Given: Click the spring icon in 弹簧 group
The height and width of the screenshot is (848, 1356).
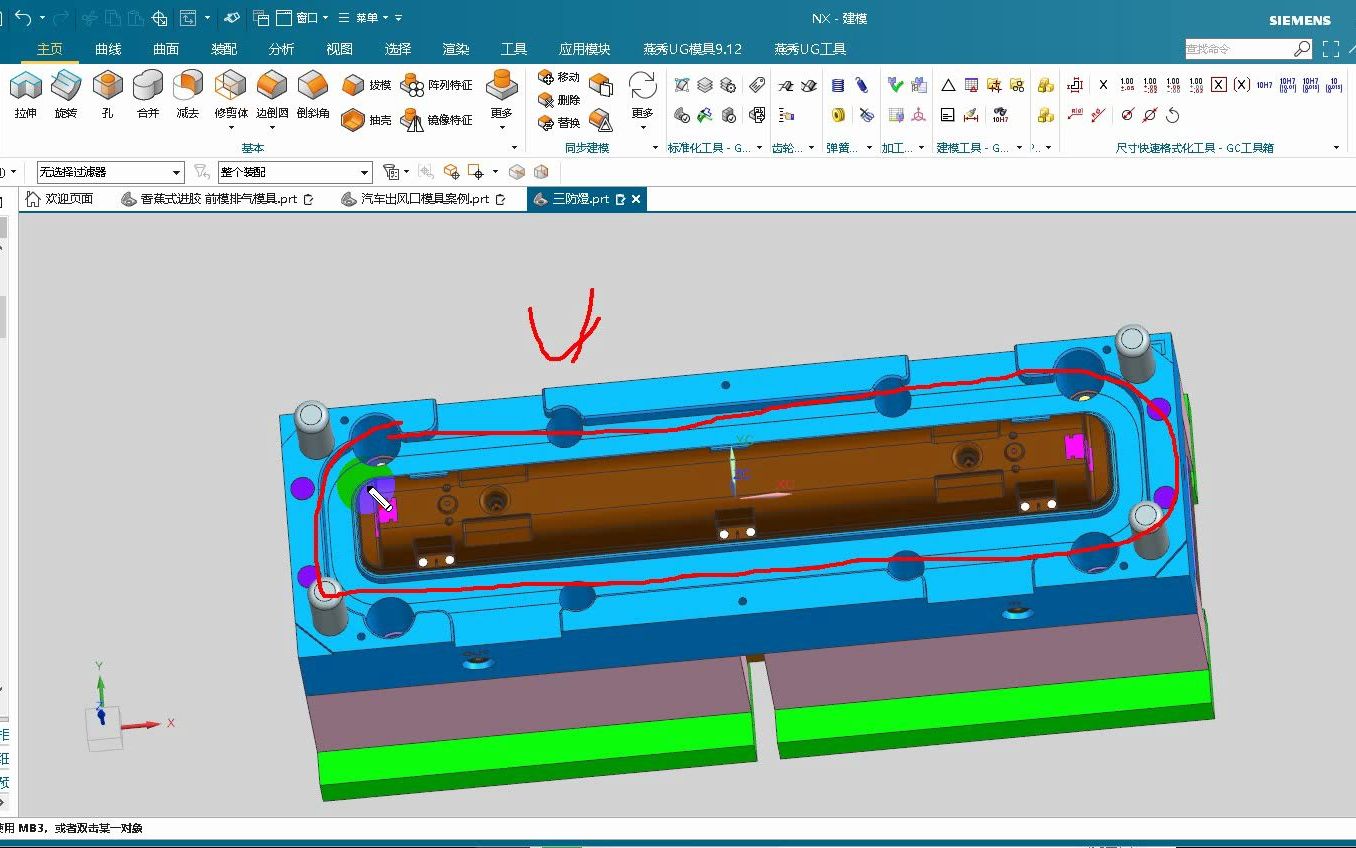Looking at the screenshot, I should [x=861, y=86].
